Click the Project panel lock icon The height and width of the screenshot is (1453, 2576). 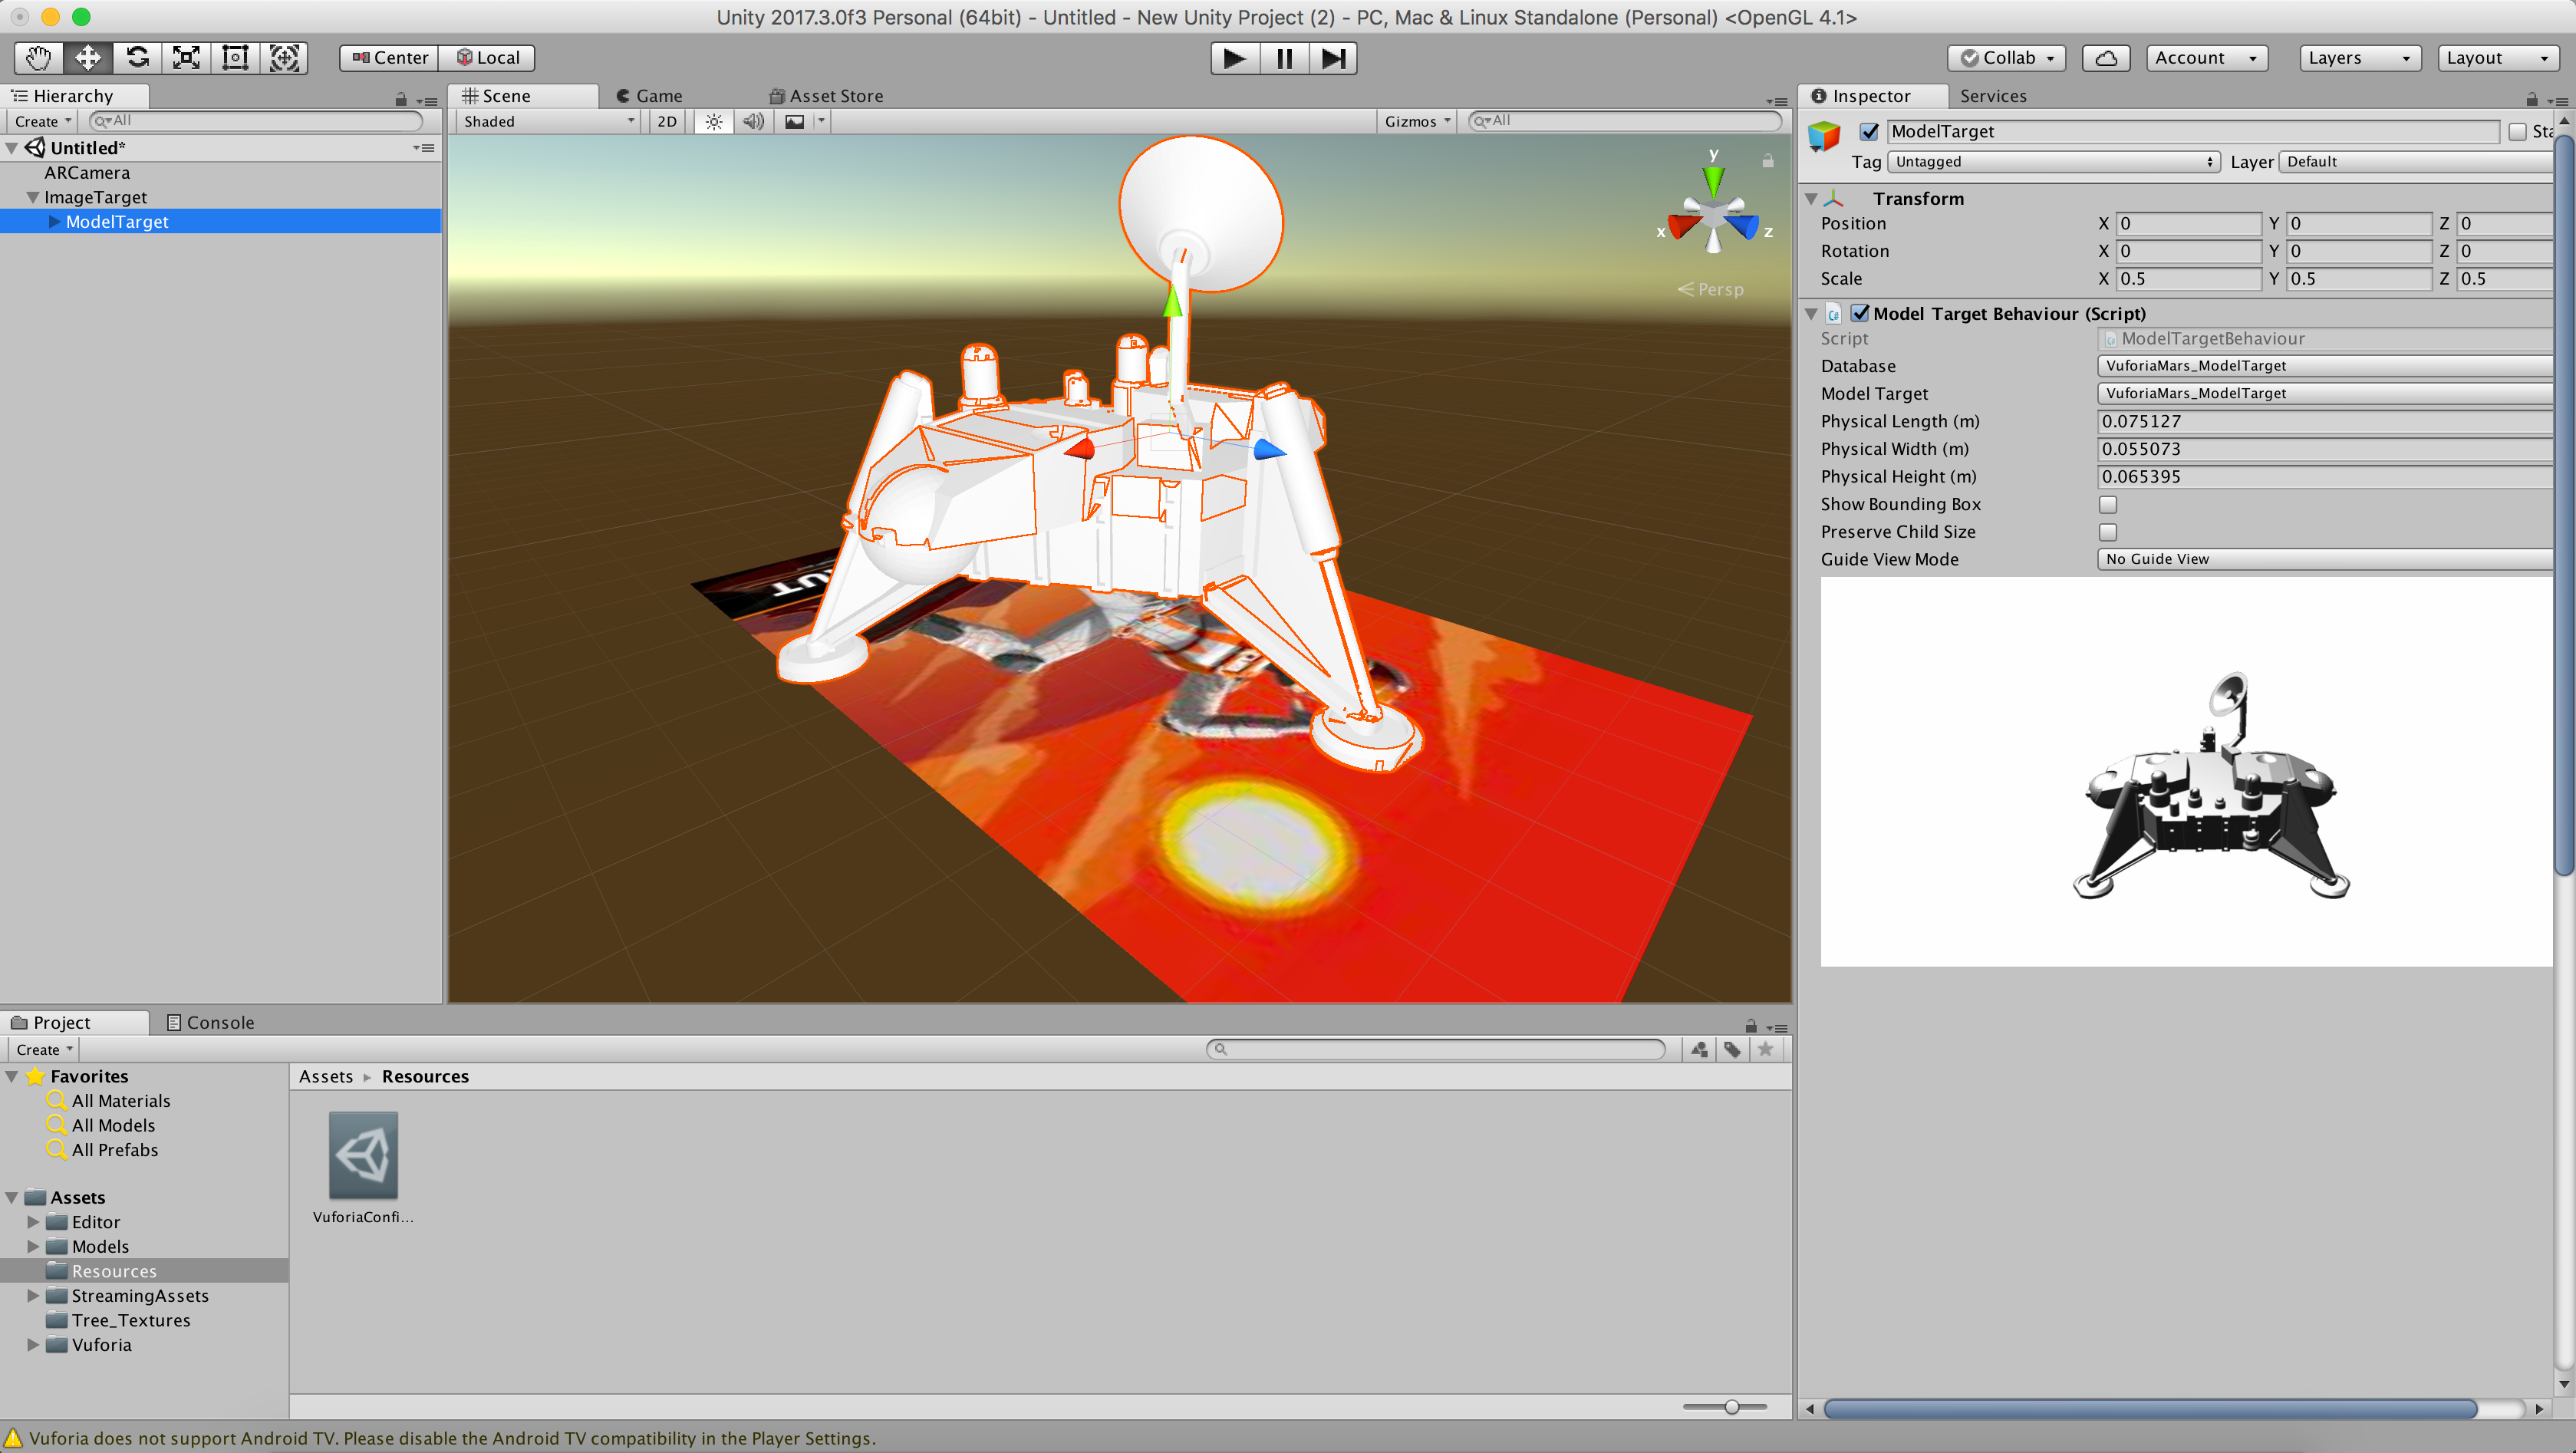[x=1751, y=1026]
